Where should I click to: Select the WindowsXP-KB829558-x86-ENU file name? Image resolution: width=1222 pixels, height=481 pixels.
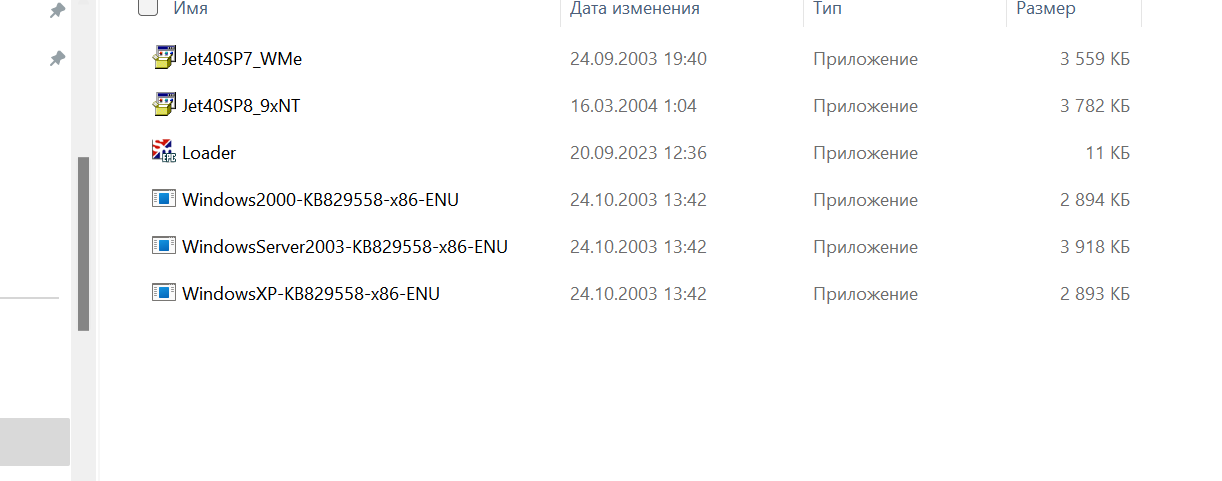tap(311, 294)
